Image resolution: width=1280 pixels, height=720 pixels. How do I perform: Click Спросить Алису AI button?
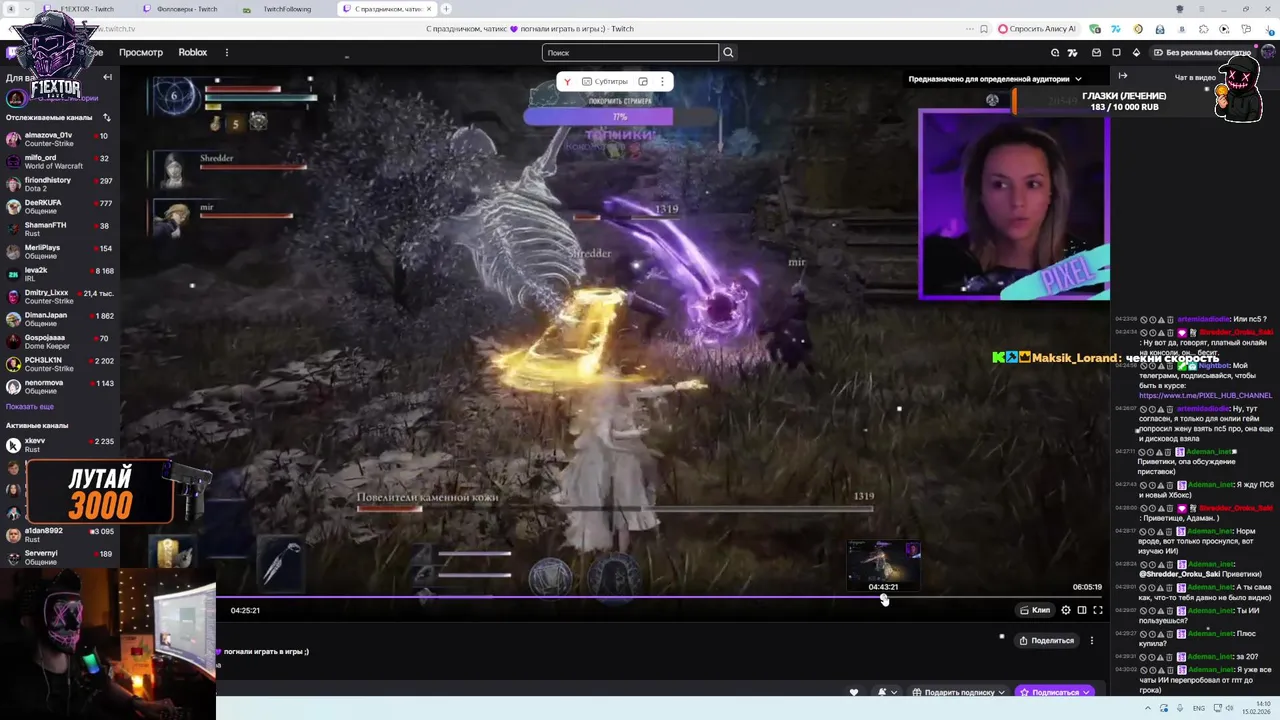(x=1037, y=29)
